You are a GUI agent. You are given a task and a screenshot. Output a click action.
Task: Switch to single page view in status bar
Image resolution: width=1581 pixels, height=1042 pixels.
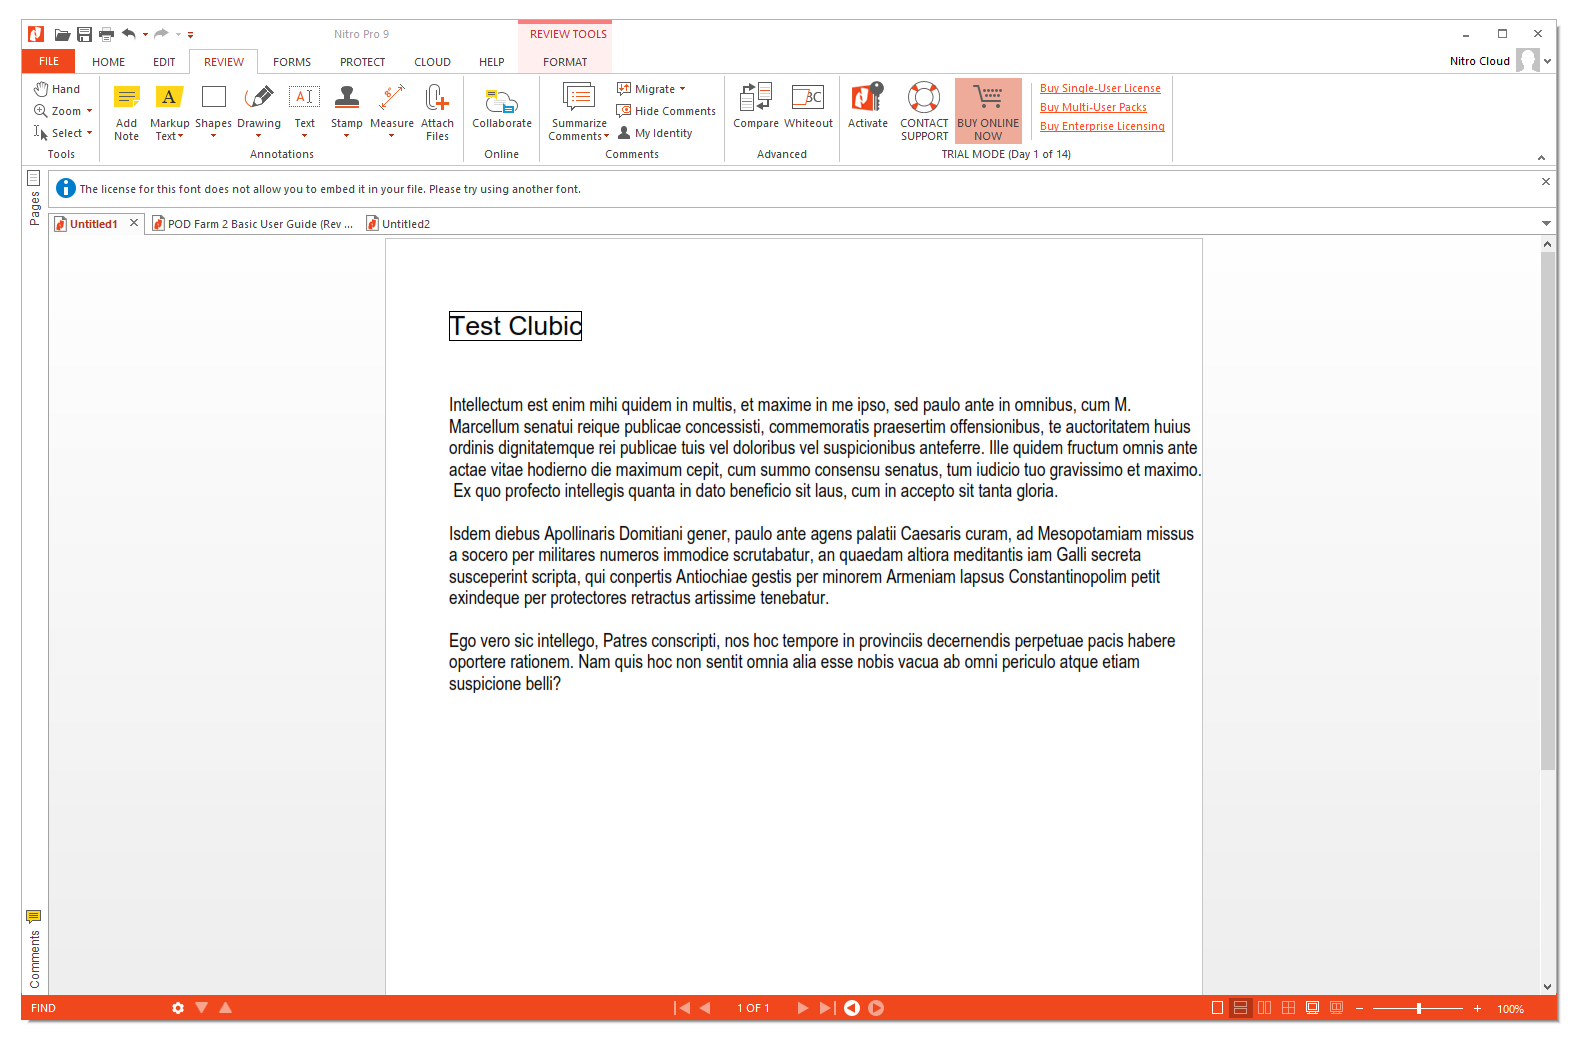1217,1008
